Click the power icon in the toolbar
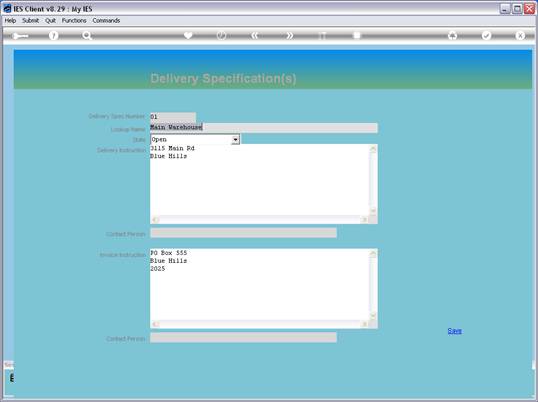Screen dimensions: 538x402 click(222, 35)
